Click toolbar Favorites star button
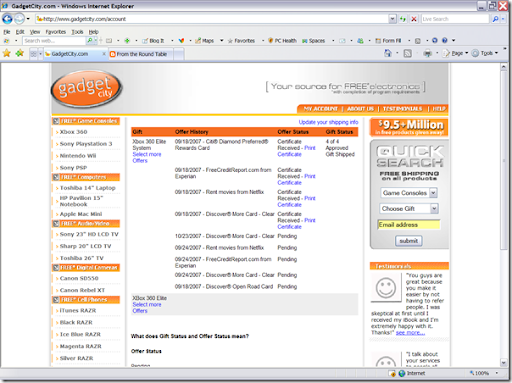The width and height of the screenshot is (512, 383). pyautogui.click(x=241, y=41)
